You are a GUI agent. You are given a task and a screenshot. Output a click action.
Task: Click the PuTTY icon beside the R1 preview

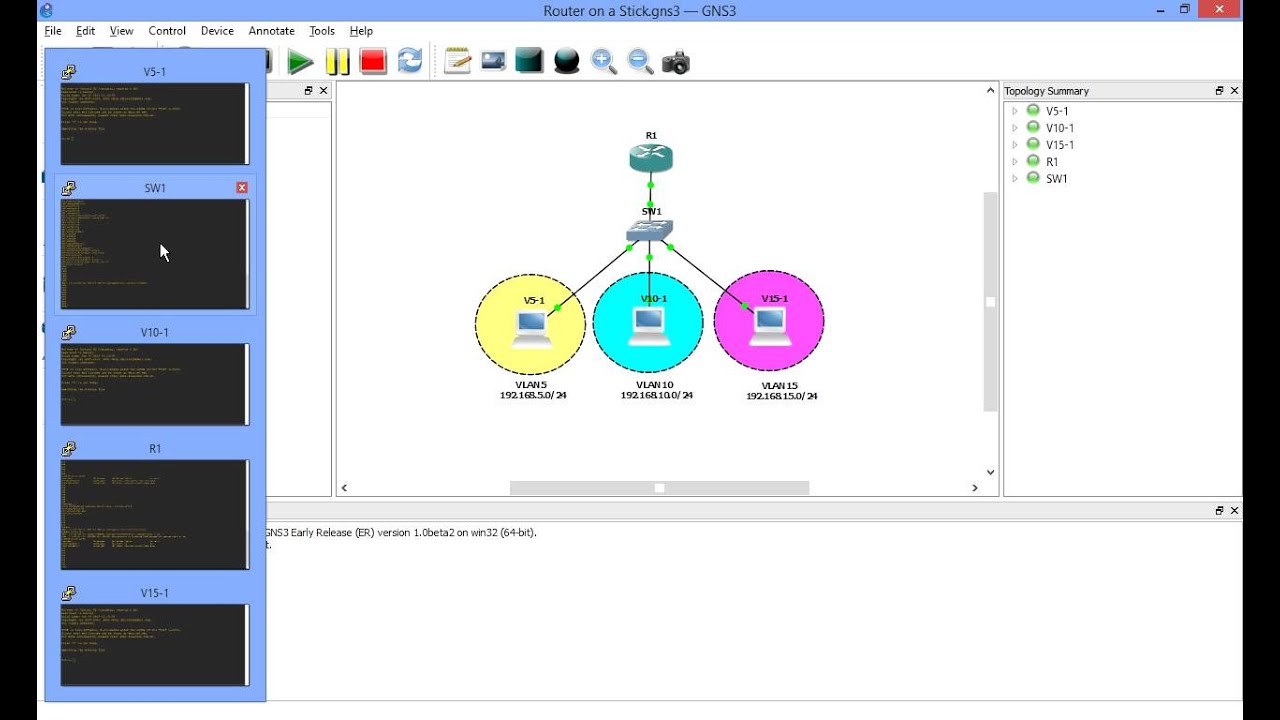click(69, 449)
